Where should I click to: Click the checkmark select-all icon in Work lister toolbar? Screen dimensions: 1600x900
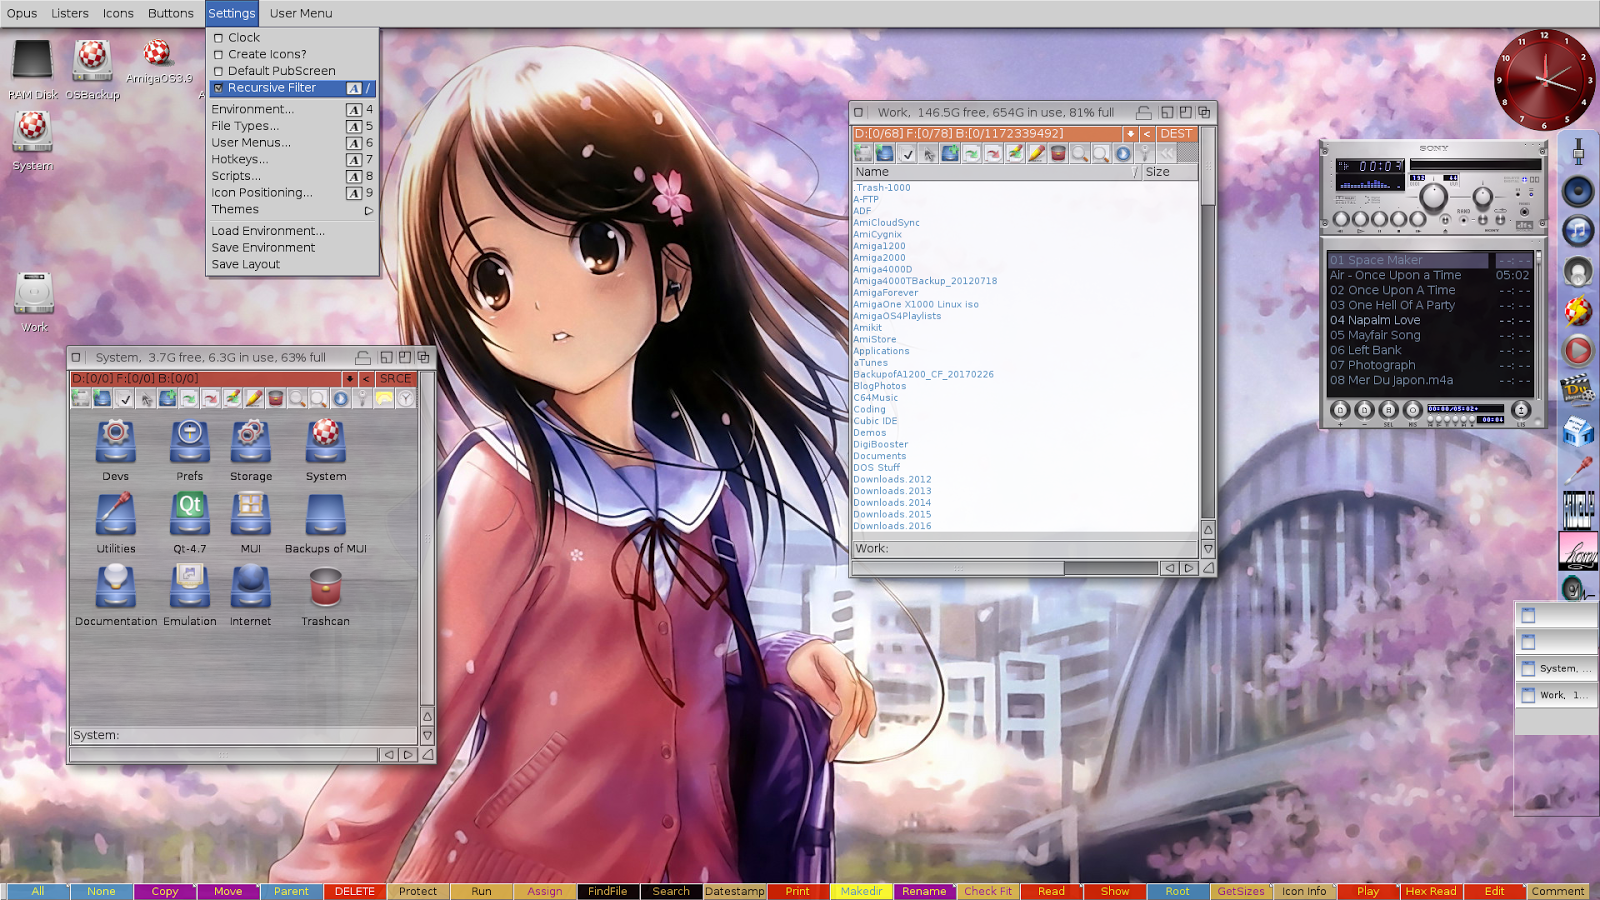tap(907, 153)
